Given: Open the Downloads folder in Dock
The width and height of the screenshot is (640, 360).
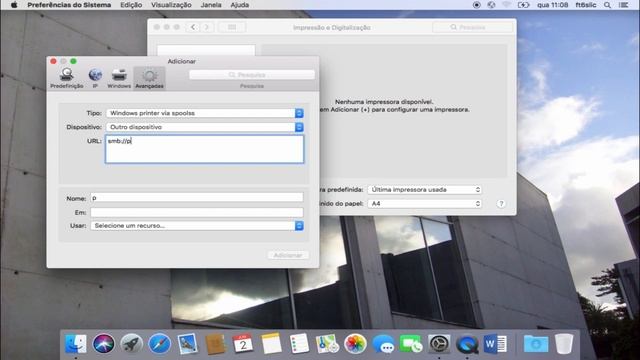Looking at the screenshot, I should 536,344.
